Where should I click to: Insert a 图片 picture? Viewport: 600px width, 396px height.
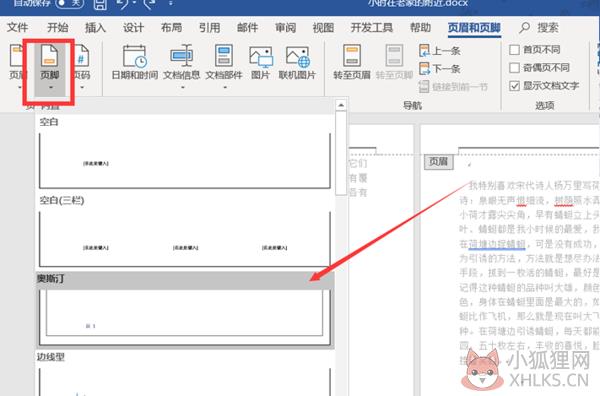[x=261, y=63]
